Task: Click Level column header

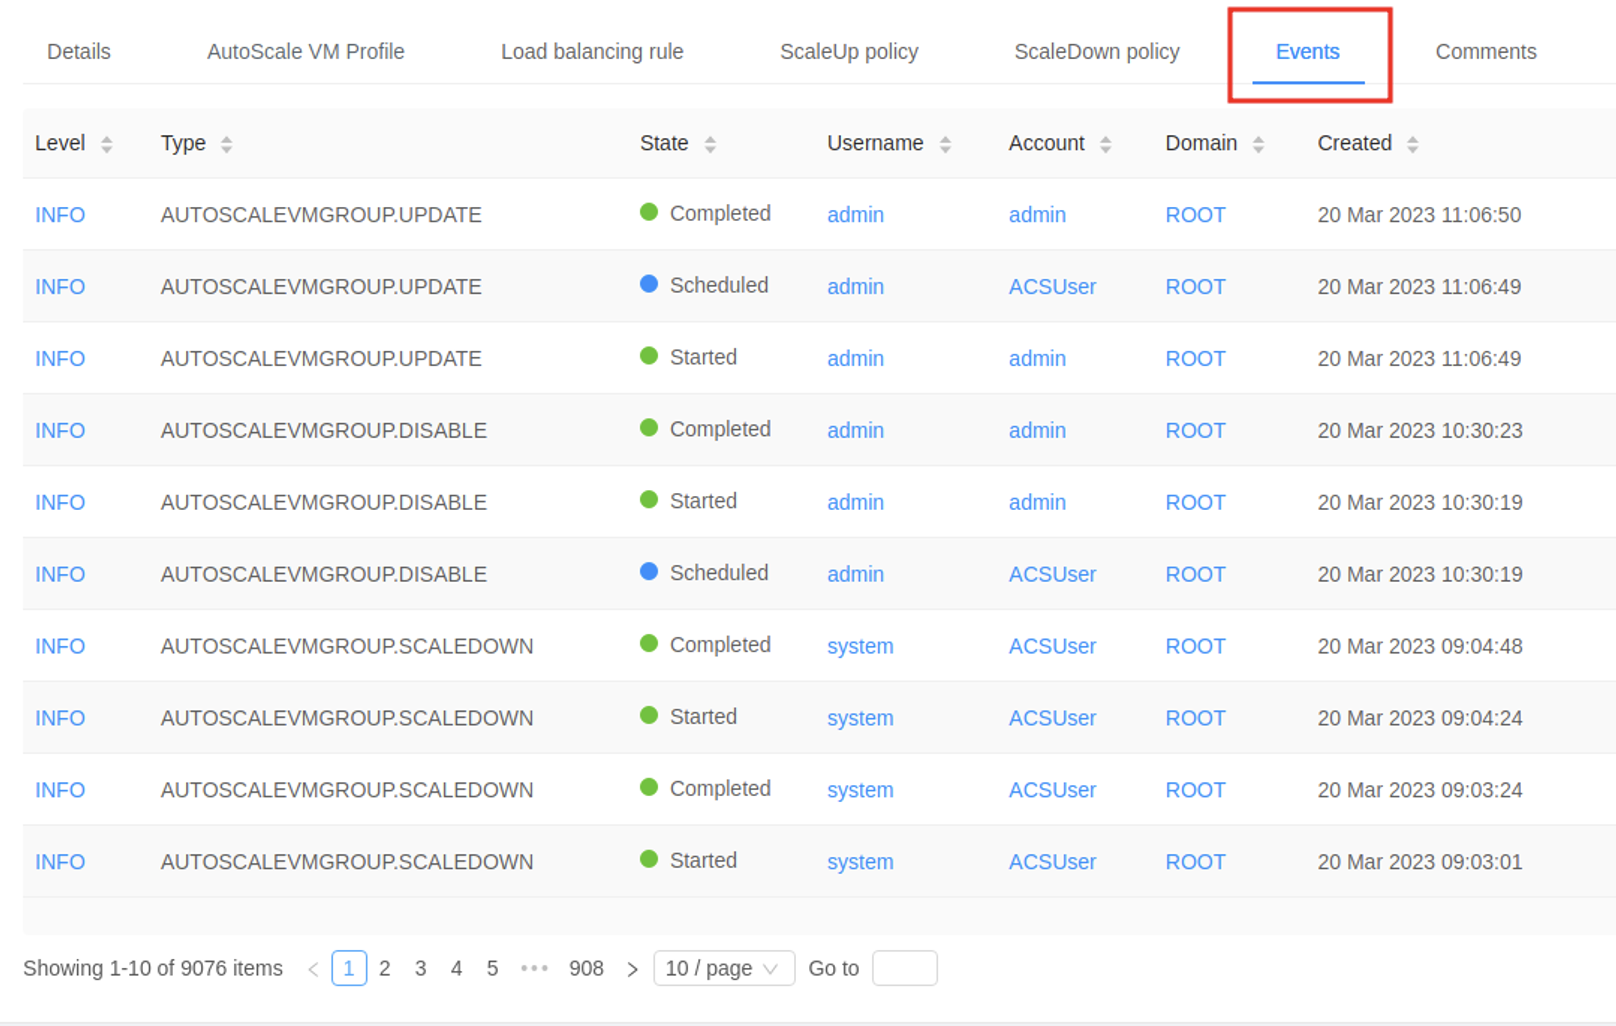Action: (x=60, y=144)
